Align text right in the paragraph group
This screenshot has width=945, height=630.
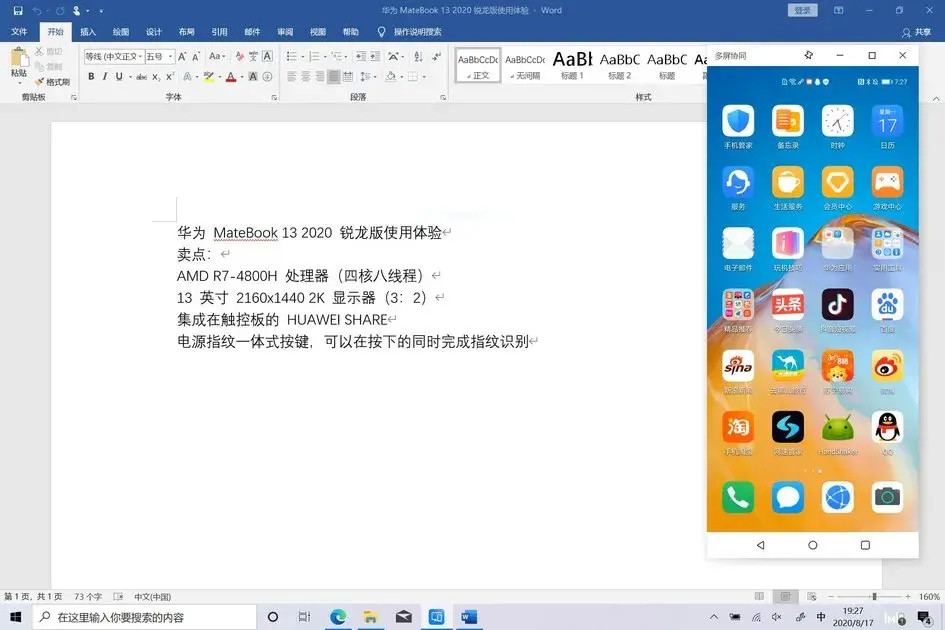(319, 77)
